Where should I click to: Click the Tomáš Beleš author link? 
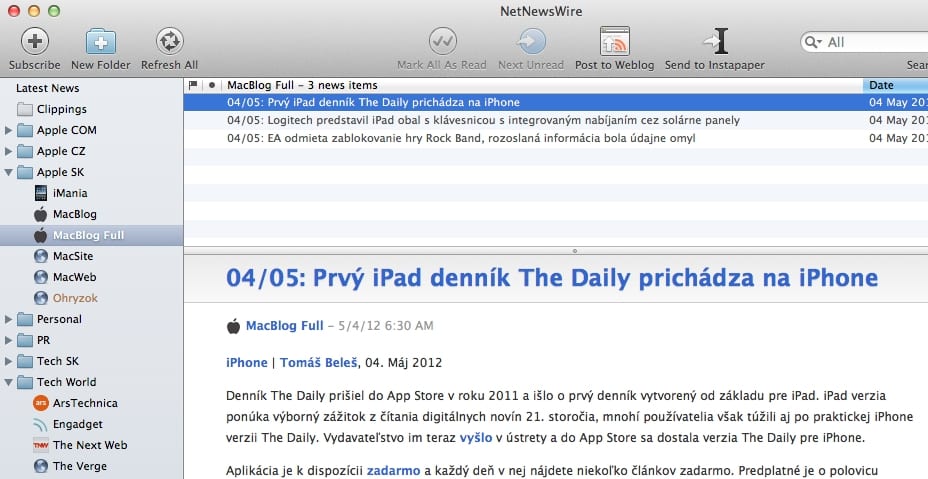[x=318, y=362]
